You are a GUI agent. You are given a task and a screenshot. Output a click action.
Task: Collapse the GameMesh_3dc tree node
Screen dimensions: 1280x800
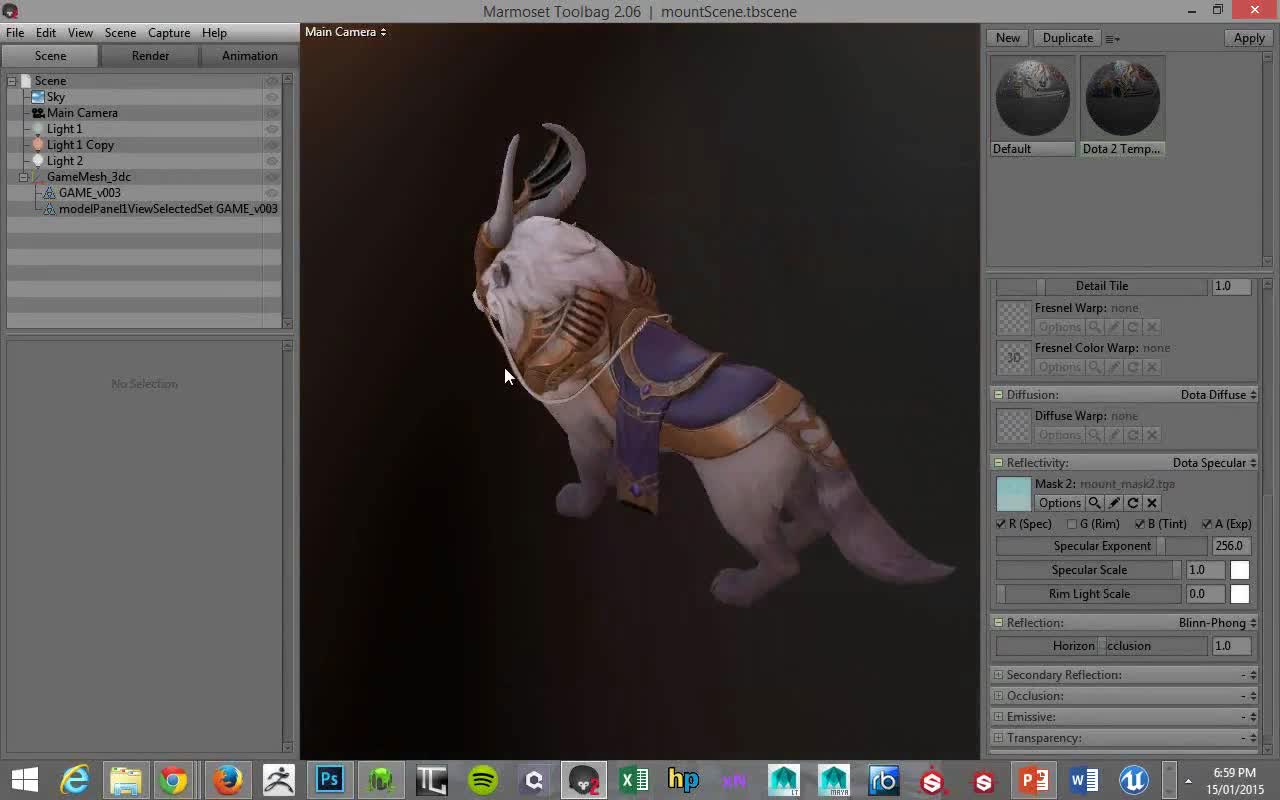pos(24,177)
